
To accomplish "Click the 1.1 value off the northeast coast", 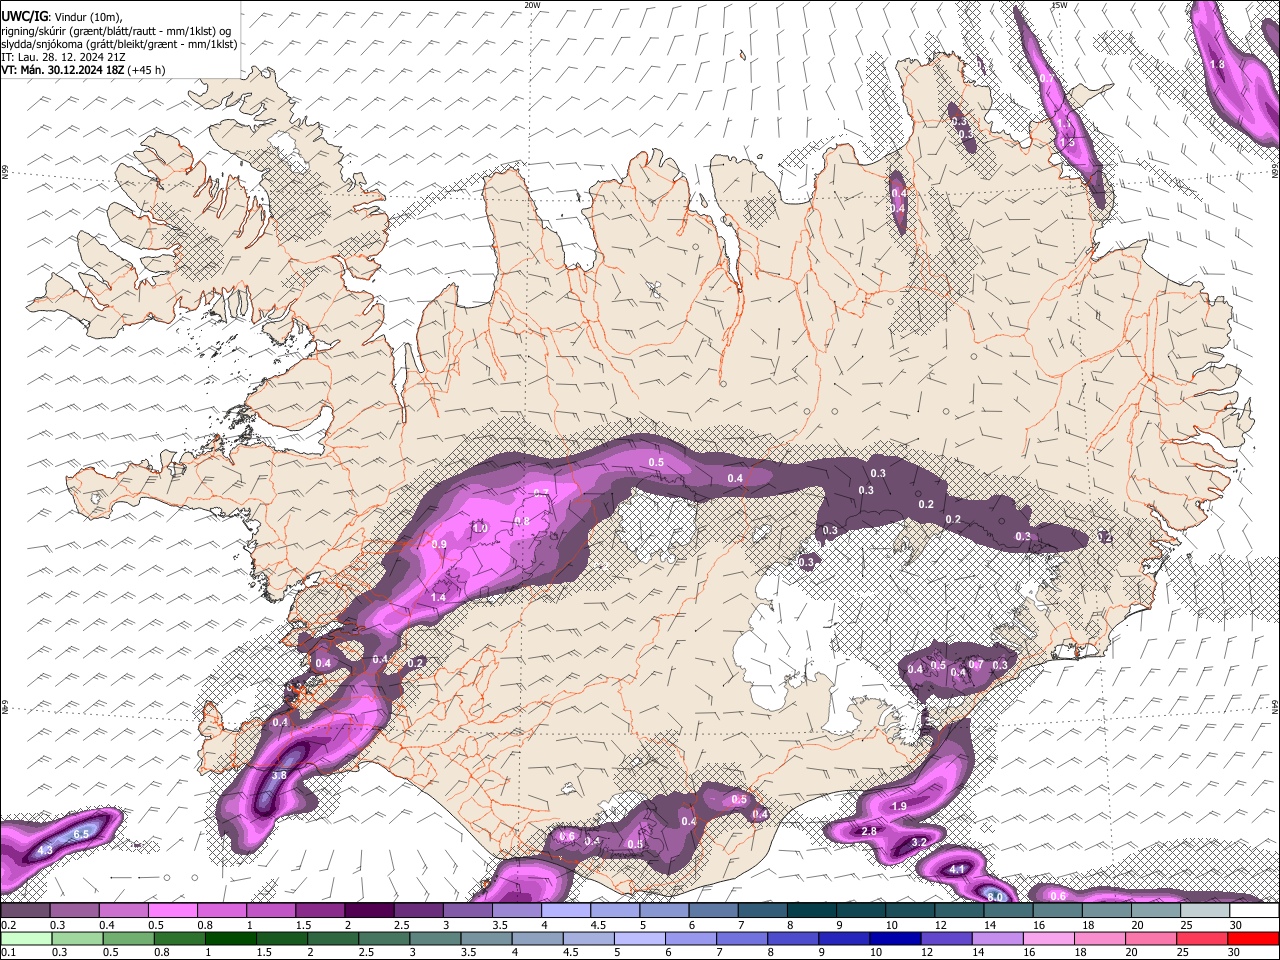I will (x=1063, y=122).
